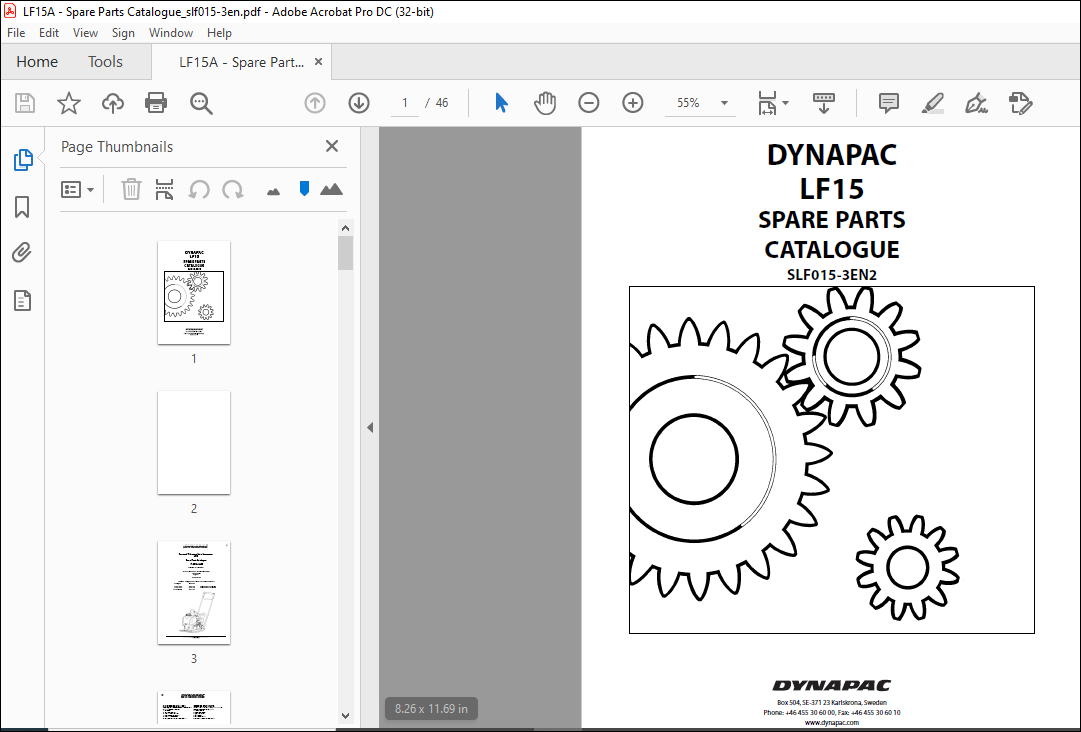Open the View menu

point(85,33)
